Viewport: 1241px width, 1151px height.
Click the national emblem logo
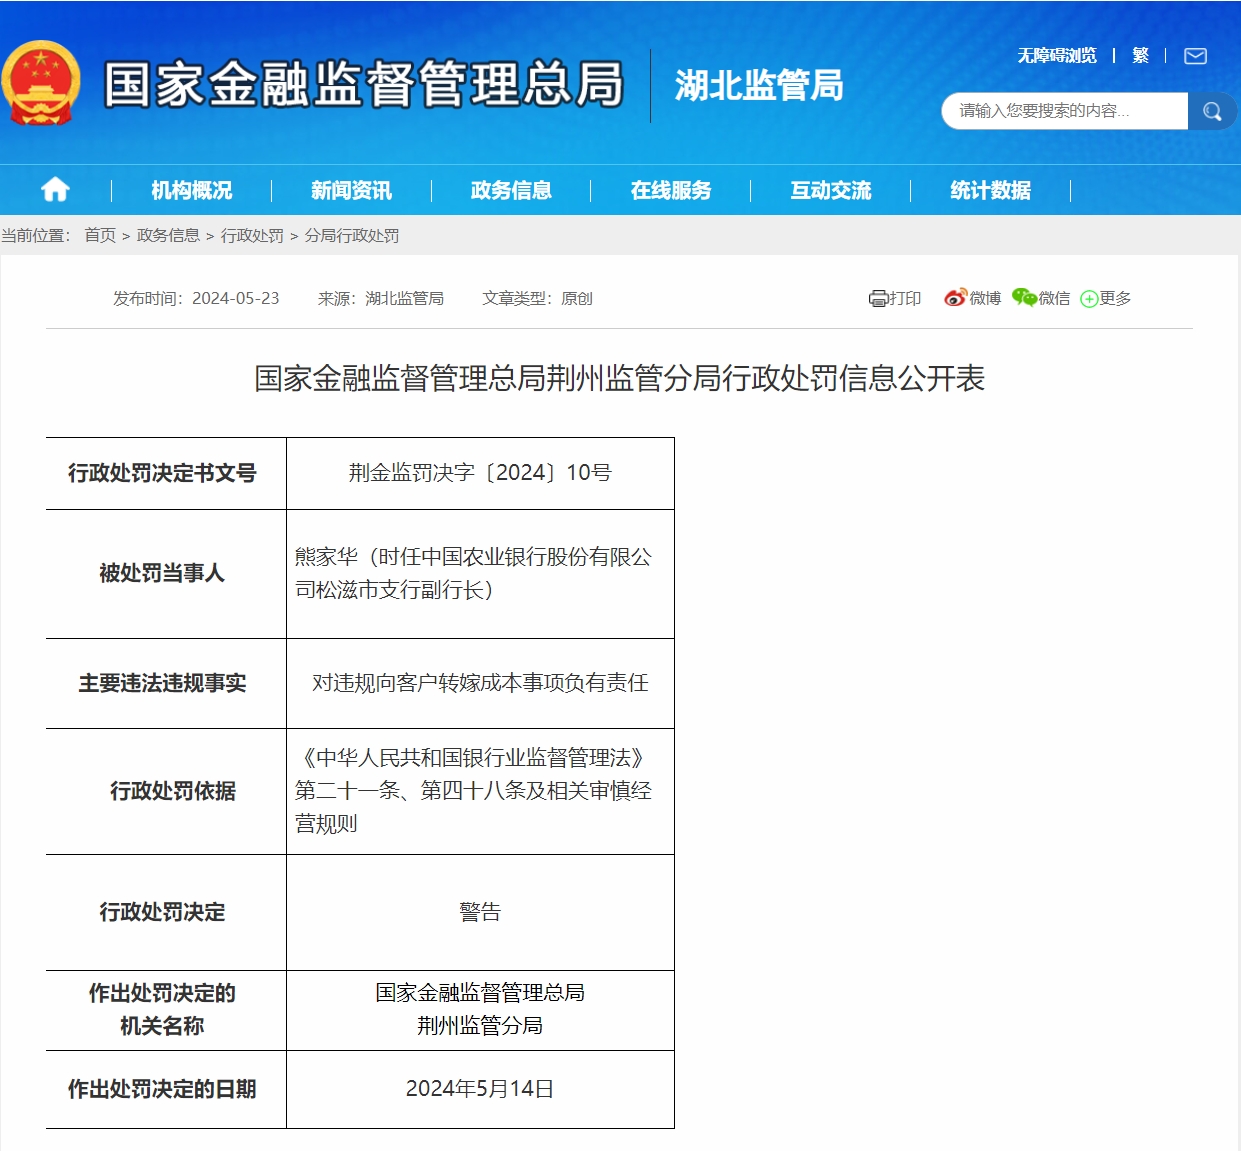[x=41, y=84]
